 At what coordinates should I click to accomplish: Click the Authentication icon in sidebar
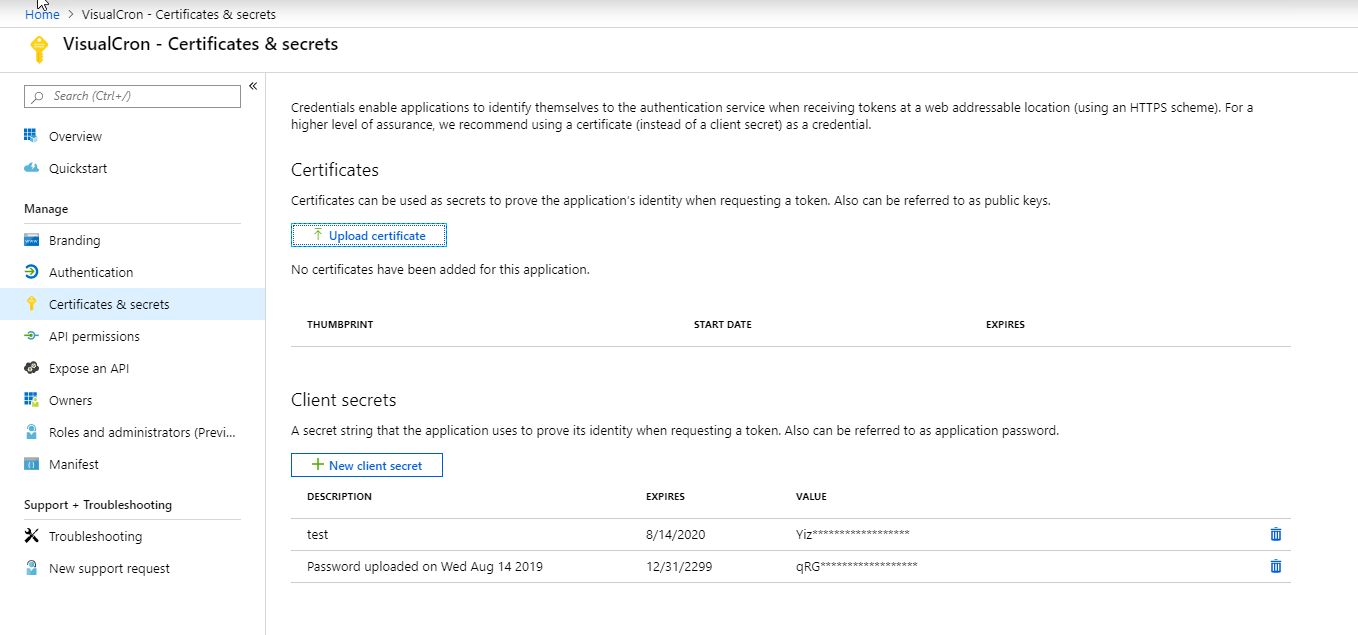click(31, 272)
